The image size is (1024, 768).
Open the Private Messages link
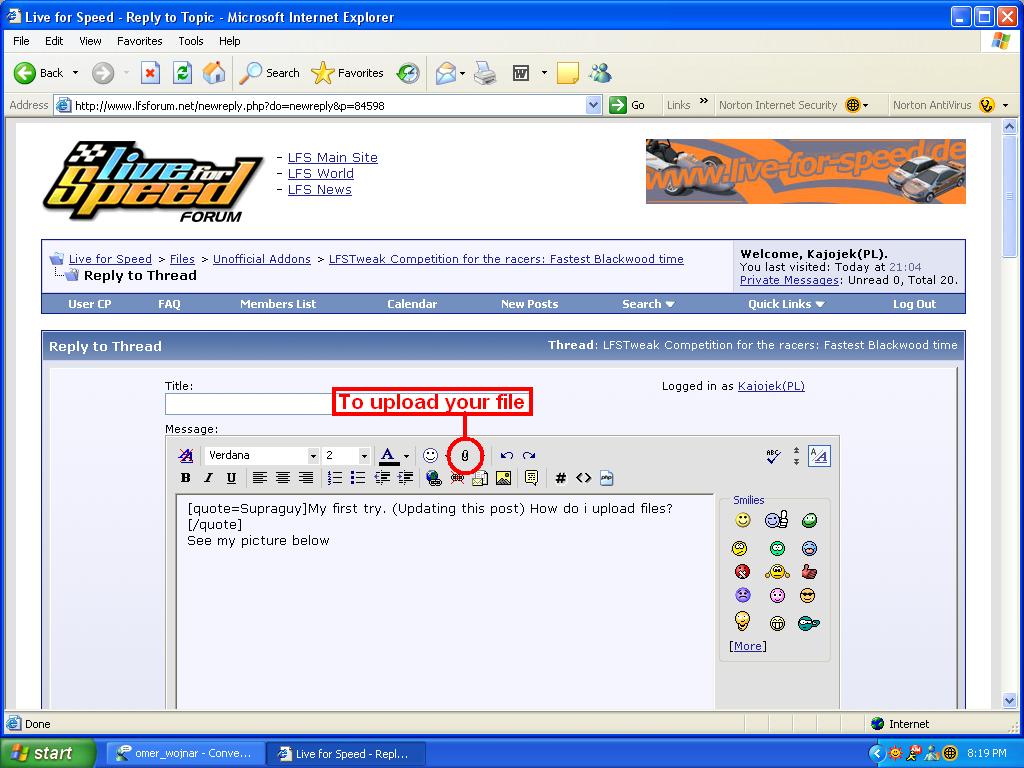[789, 280]
